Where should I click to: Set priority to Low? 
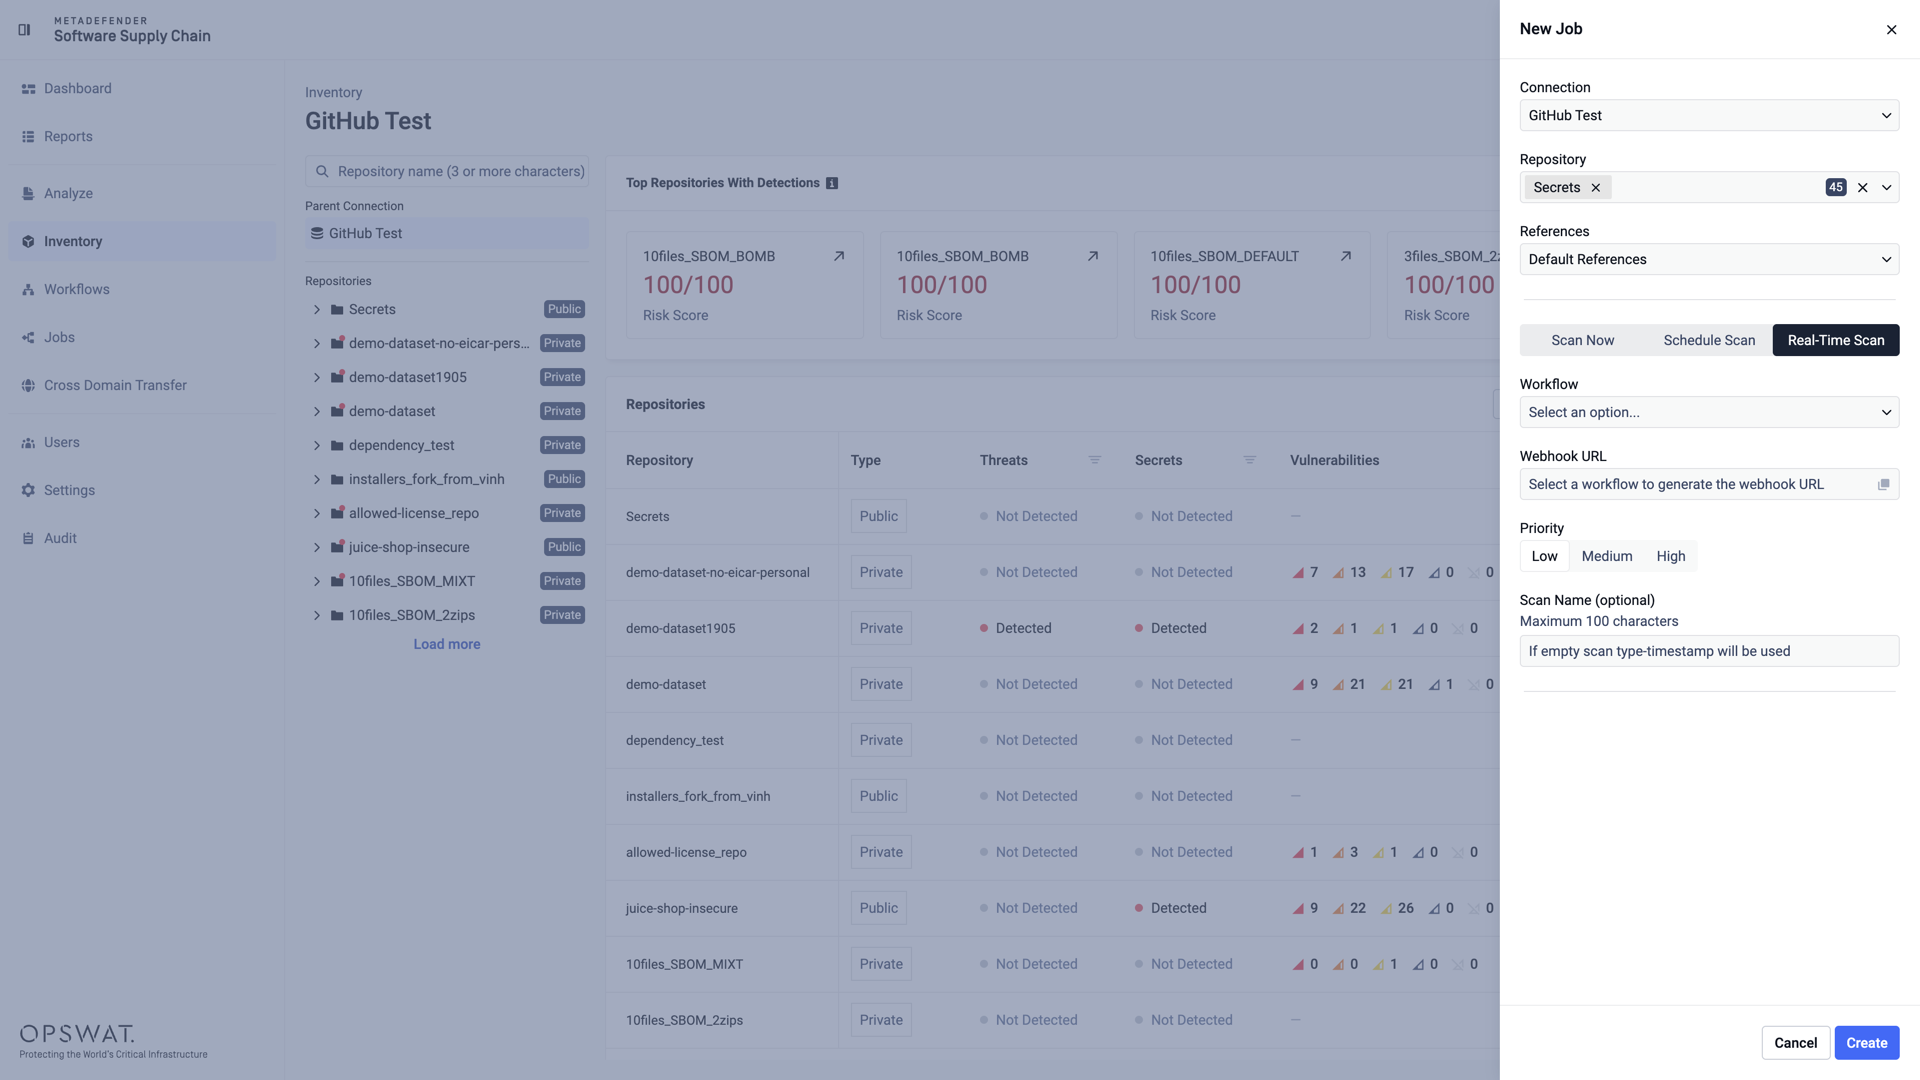point(1545,556)
